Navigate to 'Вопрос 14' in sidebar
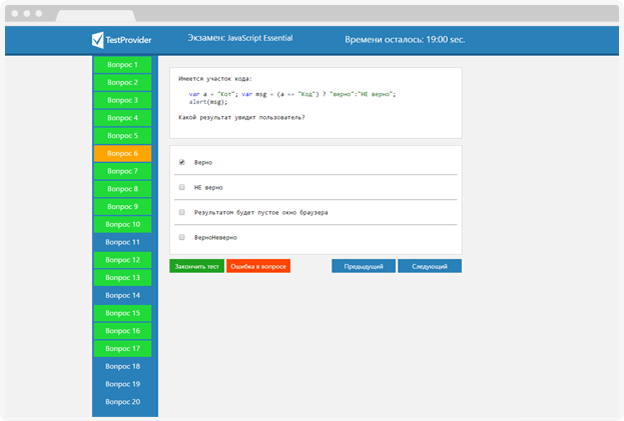The width and height of the screenshot is (624, 421). pyautogui.click(x=122, y=296)
